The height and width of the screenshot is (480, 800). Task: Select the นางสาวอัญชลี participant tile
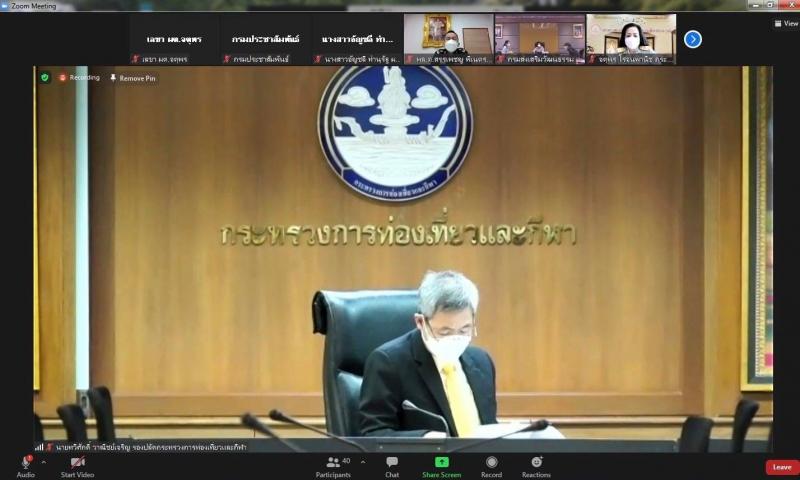coord(357,39)
